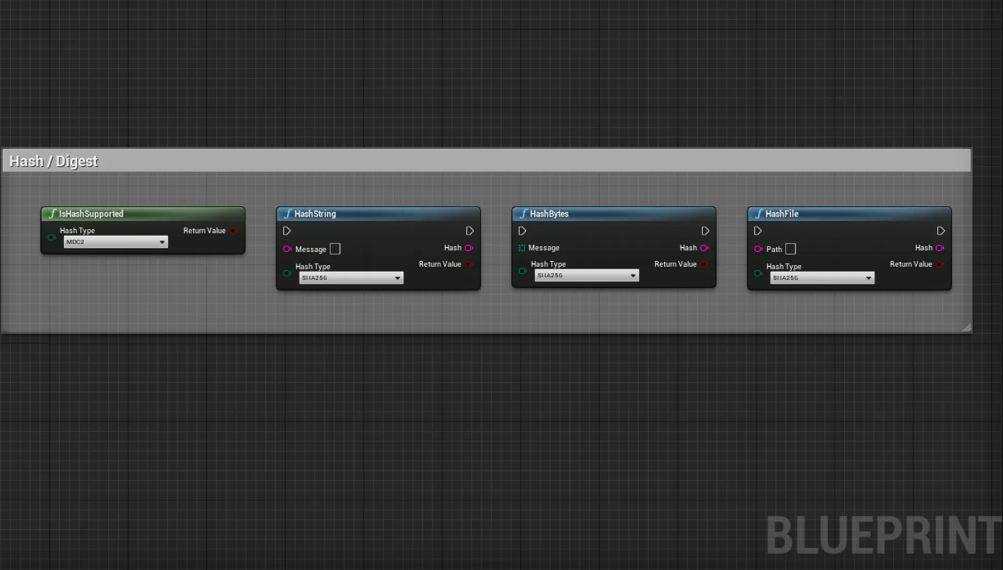Image resolution: width=1003 pixels, height=570 pixels.
Task: Open the Hash Type dropdown on HashString node
Action: click(351, 278)
